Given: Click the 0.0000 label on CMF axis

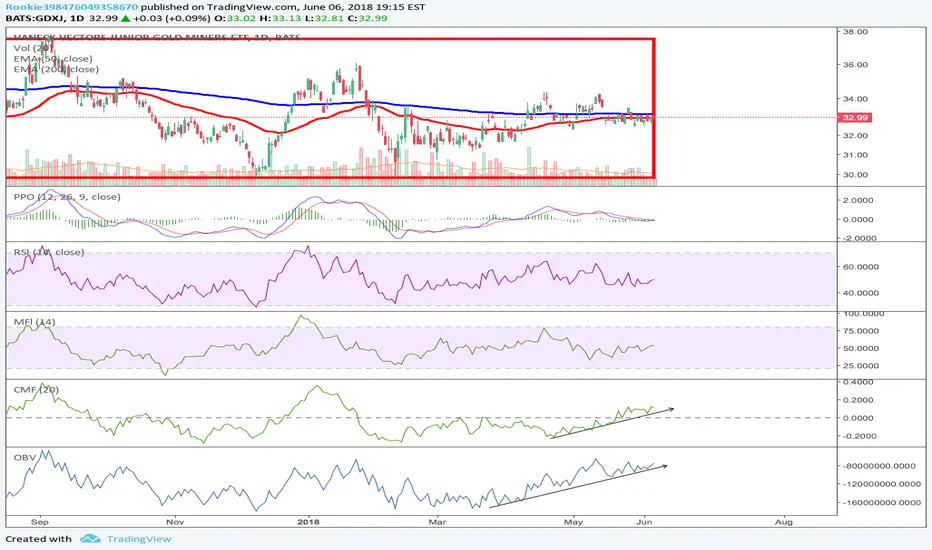Looking at the screenshot, I should click(859, 418).
